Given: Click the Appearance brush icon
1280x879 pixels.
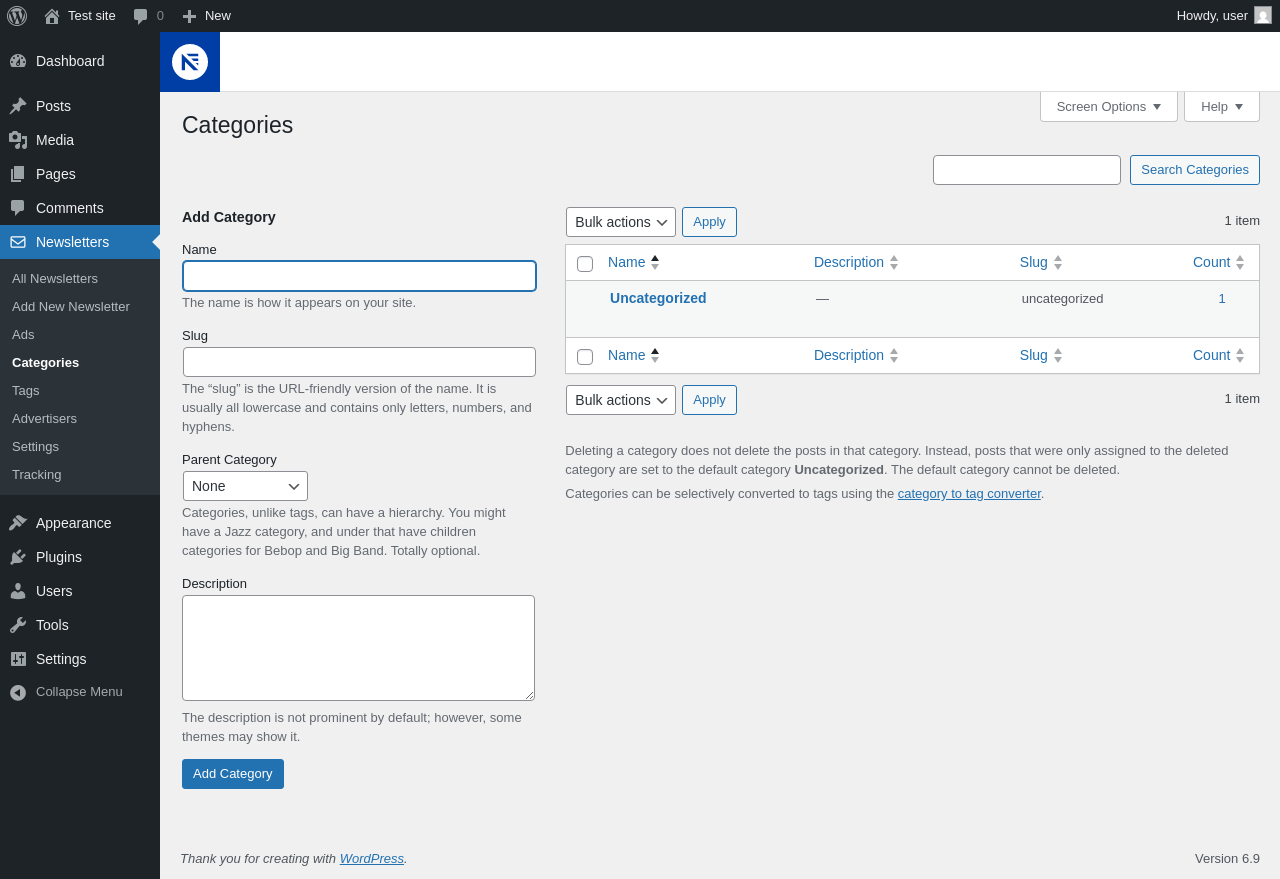Looking at the screenshot, I should click(18, 523).
